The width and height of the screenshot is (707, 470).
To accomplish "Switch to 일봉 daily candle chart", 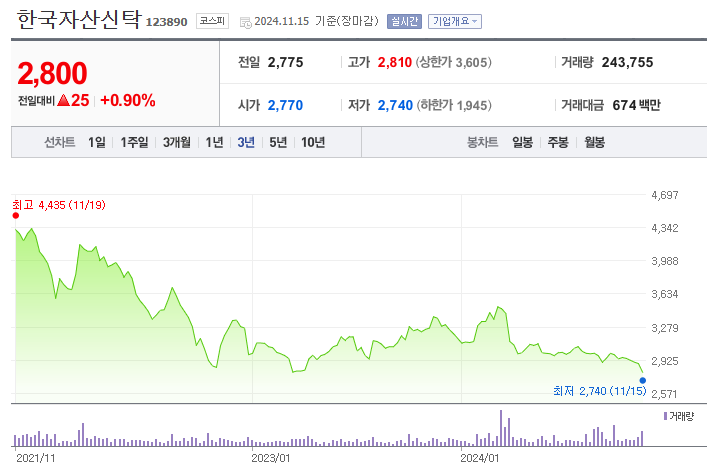I will pos(522,143).
